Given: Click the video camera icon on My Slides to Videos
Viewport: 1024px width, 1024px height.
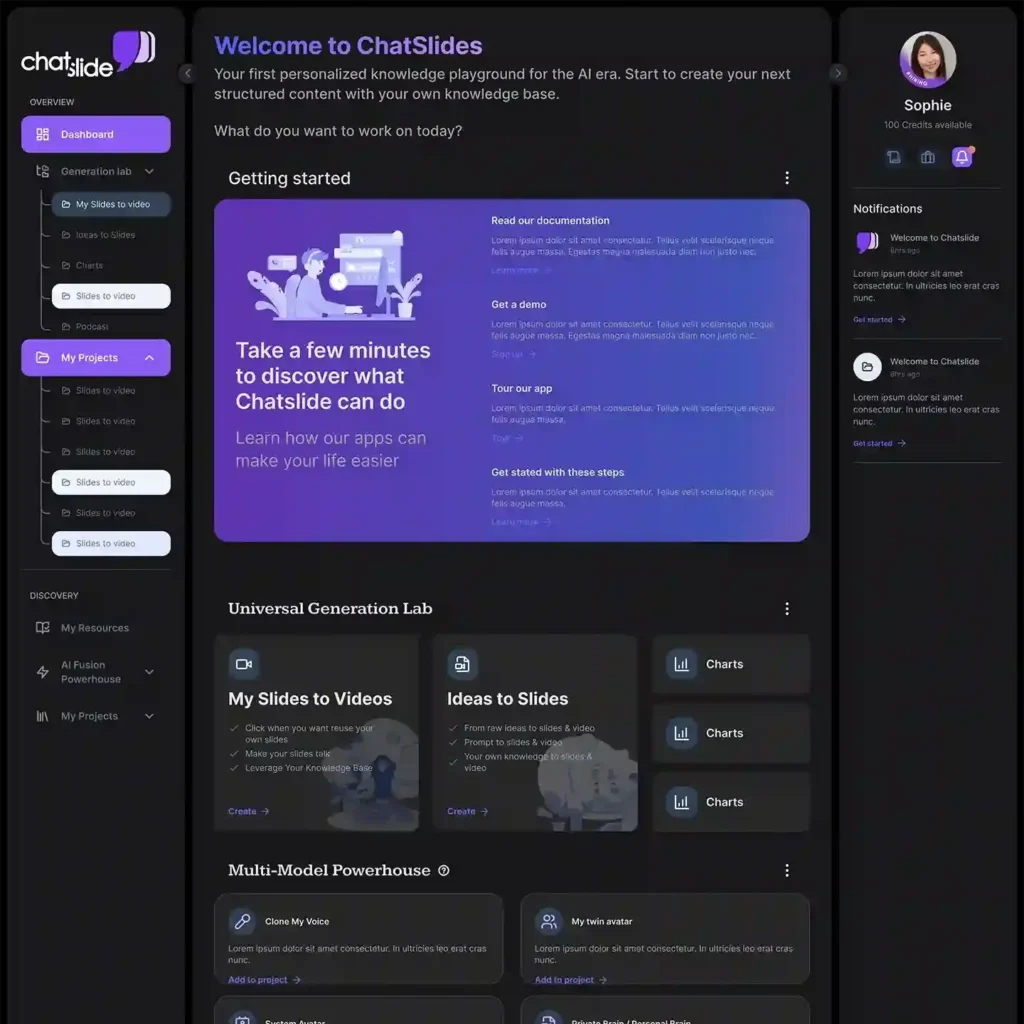Looking at the screenshot, I should pyautogui.click(x=244, y=664).
